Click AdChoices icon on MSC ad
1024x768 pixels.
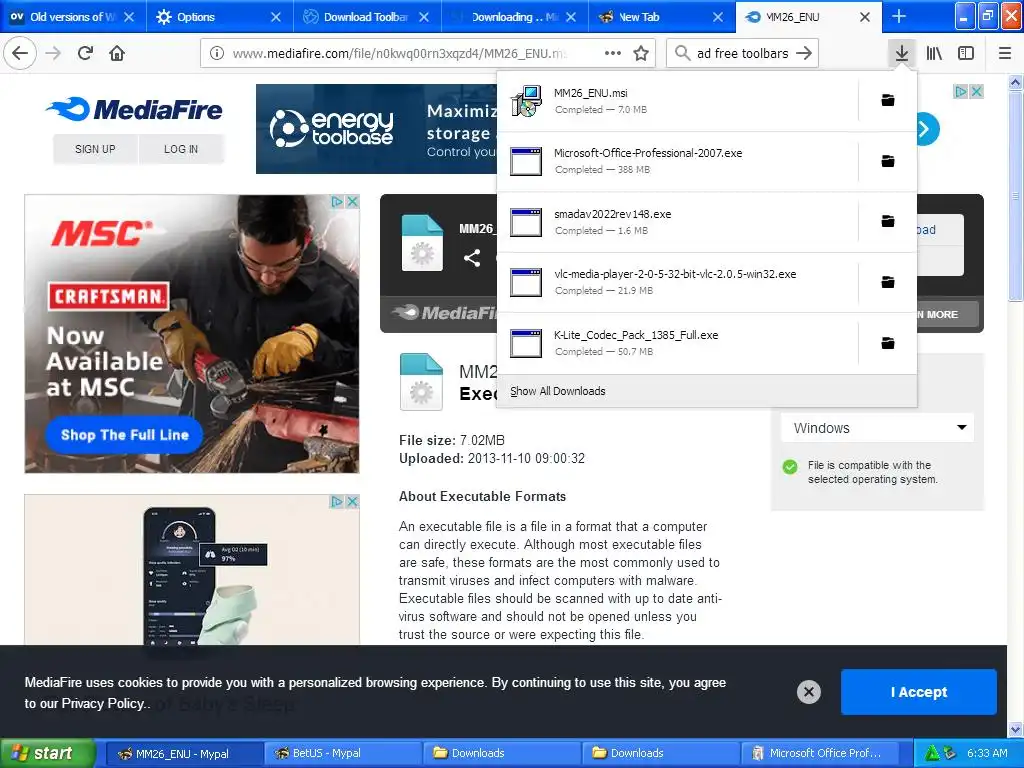pyautogui.click(x=338, y=202)
